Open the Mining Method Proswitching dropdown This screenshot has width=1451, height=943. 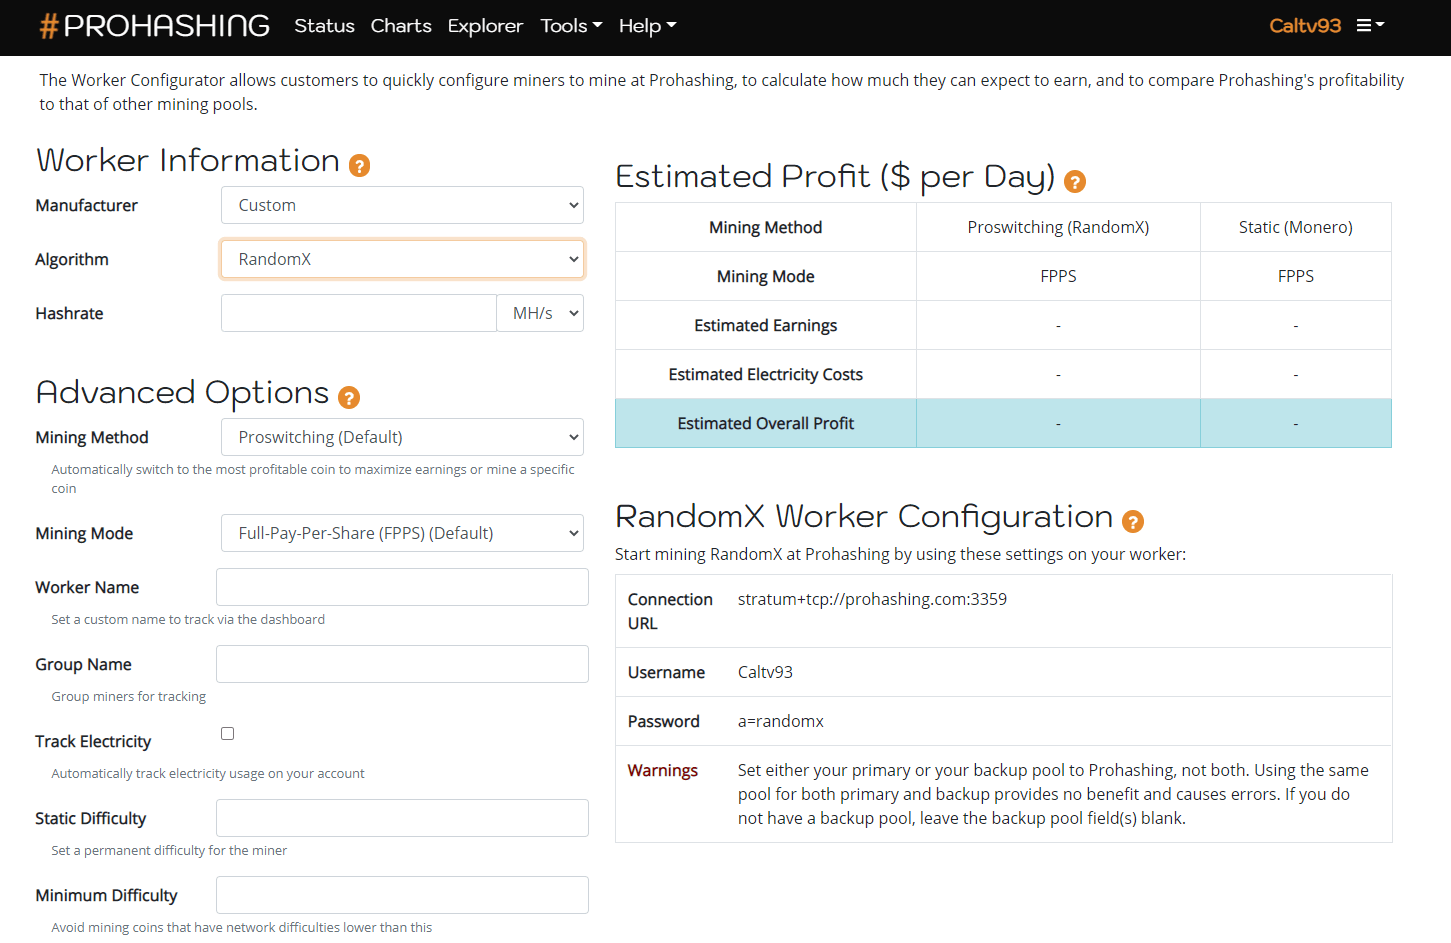(x=402, y=437)
